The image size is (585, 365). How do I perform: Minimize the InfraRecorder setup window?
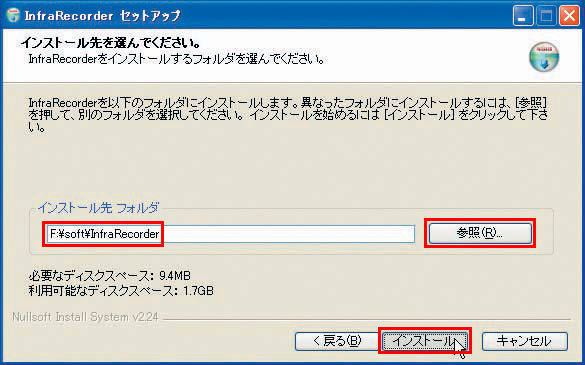[523, 16]
